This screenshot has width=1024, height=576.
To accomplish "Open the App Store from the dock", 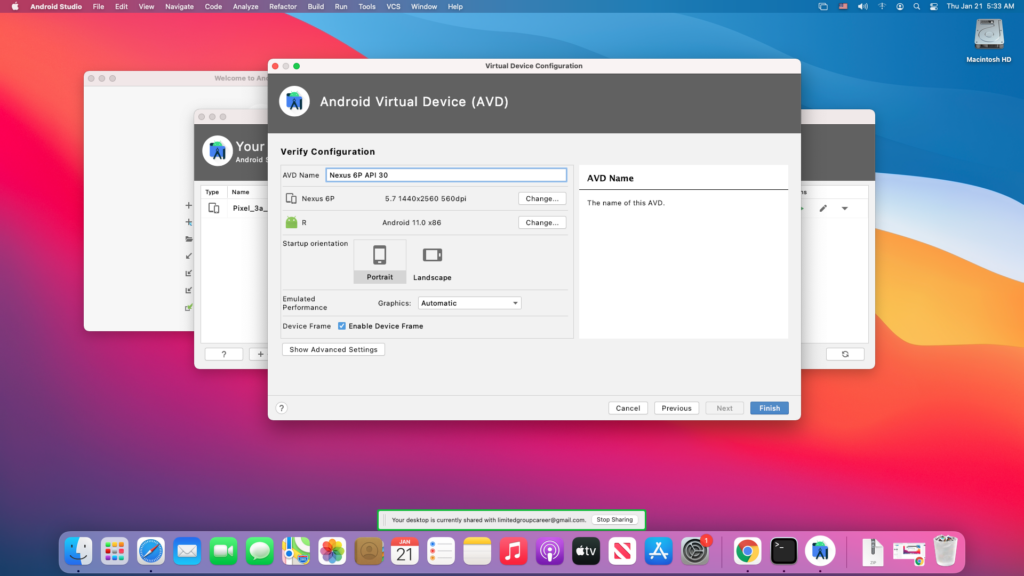I will [x=658, y=551].
